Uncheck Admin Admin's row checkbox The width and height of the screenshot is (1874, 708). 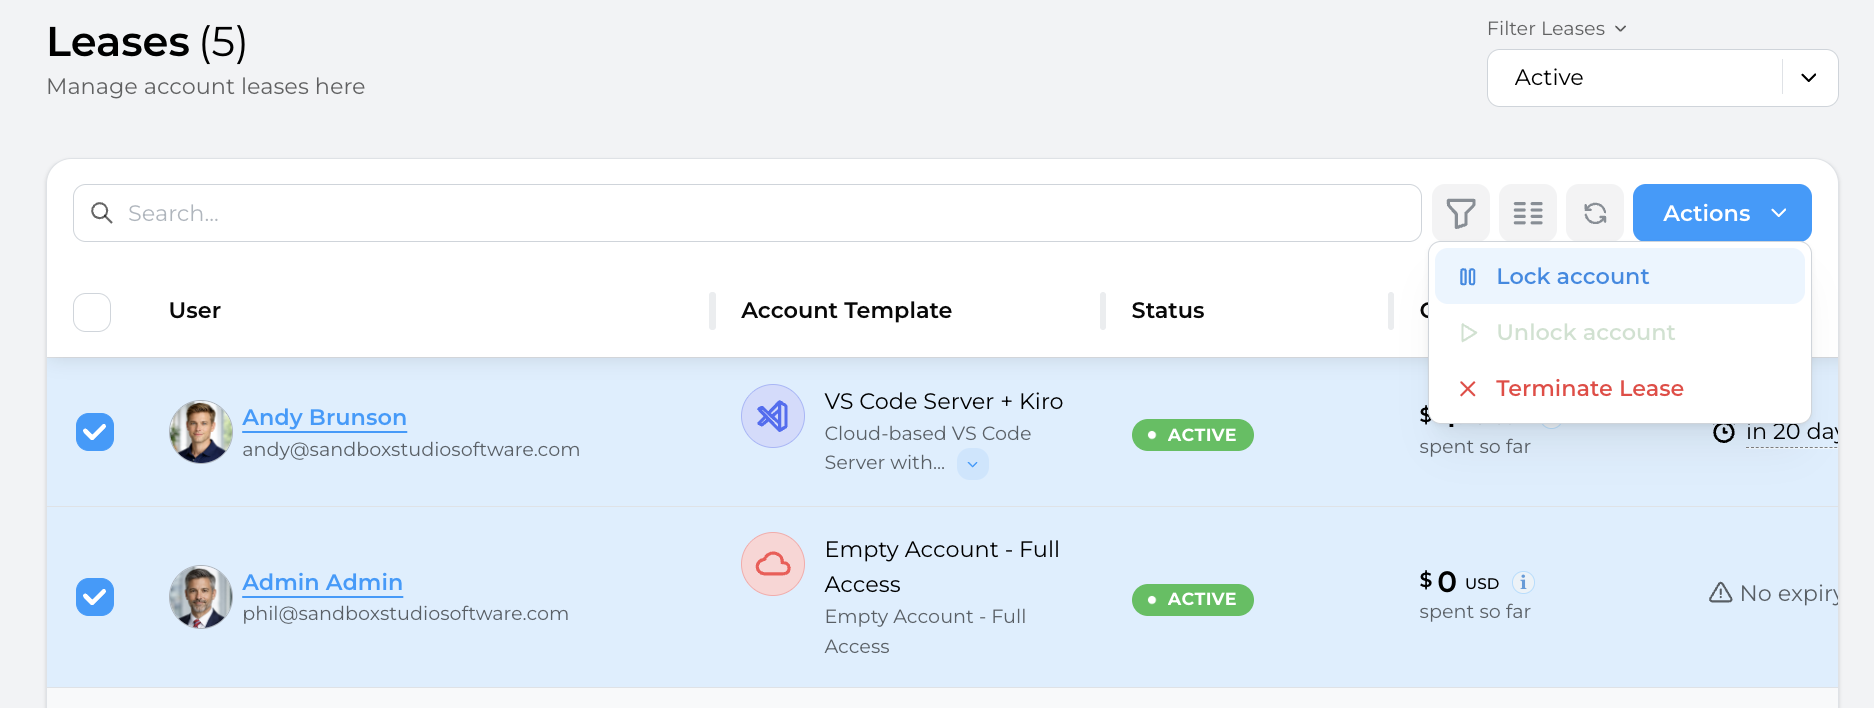coord(95,597)
